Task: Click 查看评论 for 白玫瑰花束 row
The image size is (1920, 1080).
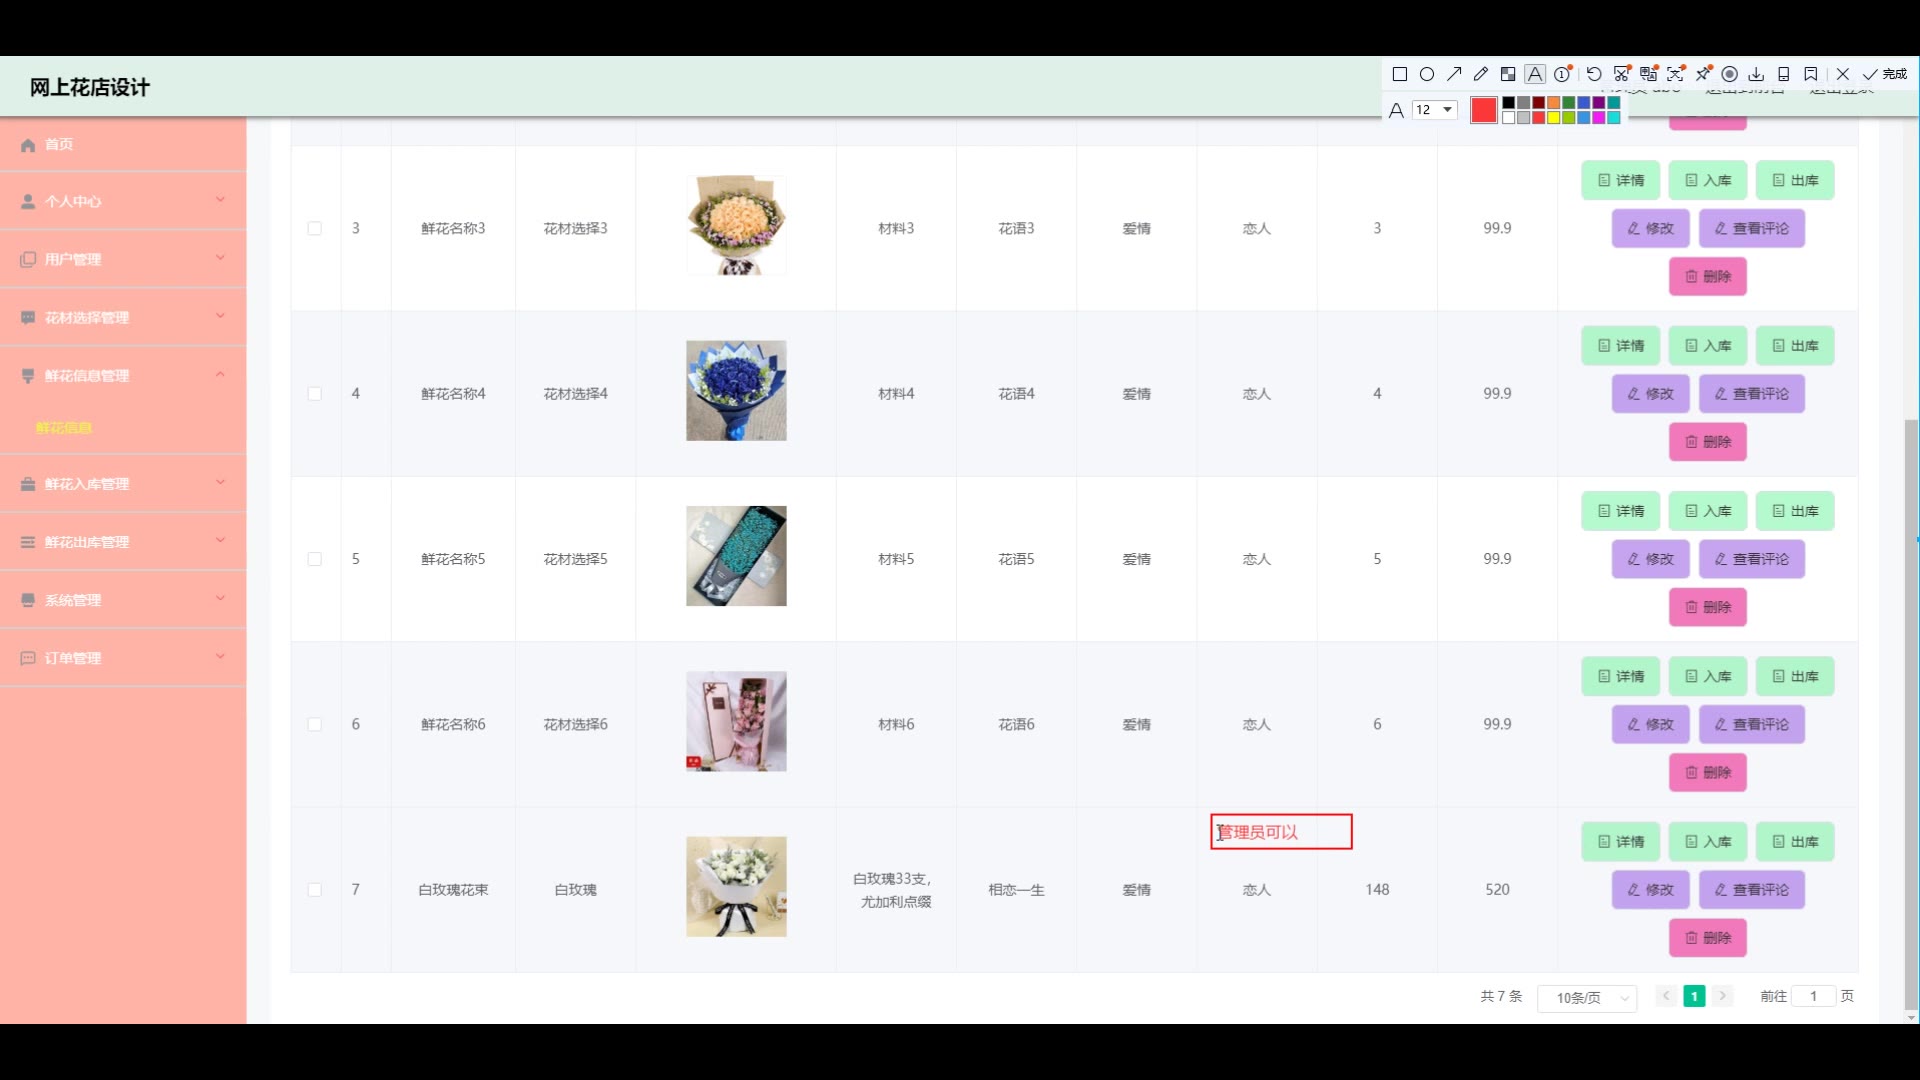Action: pyautogui.click(x=1752, y=890)
